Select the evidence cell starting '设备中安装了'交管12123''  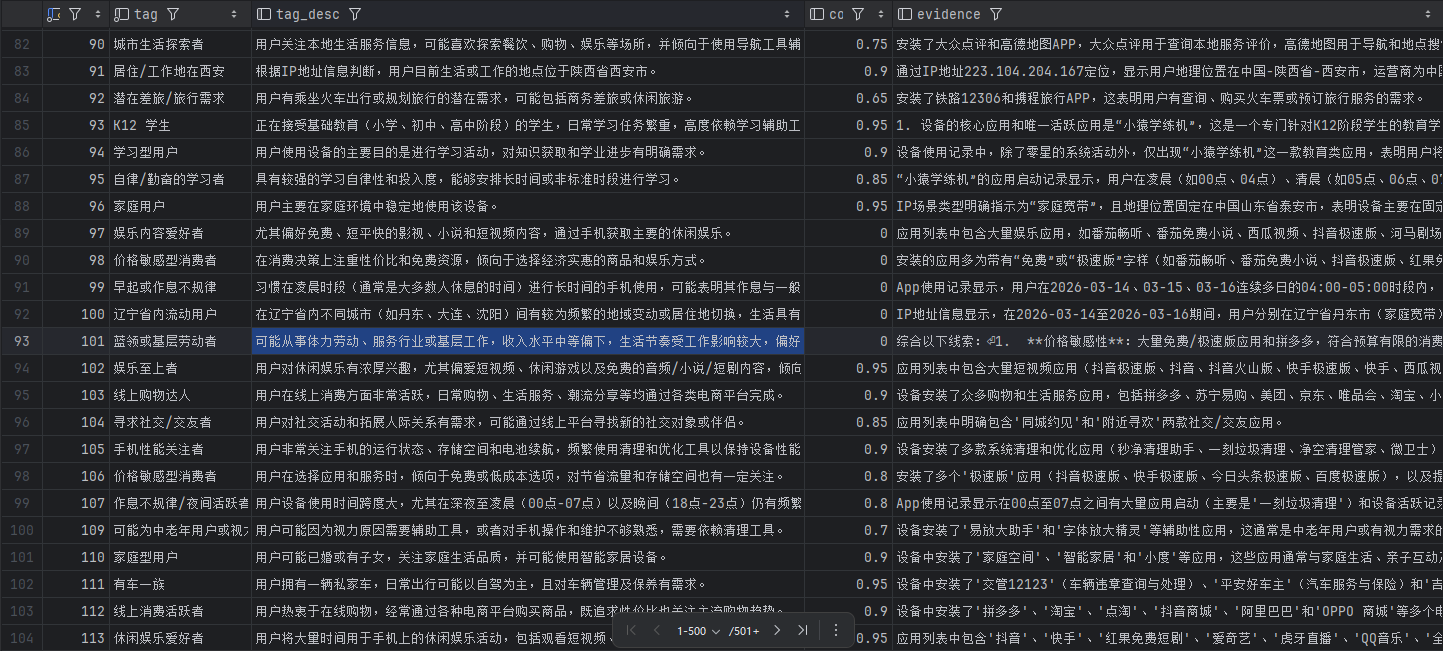1168,584
